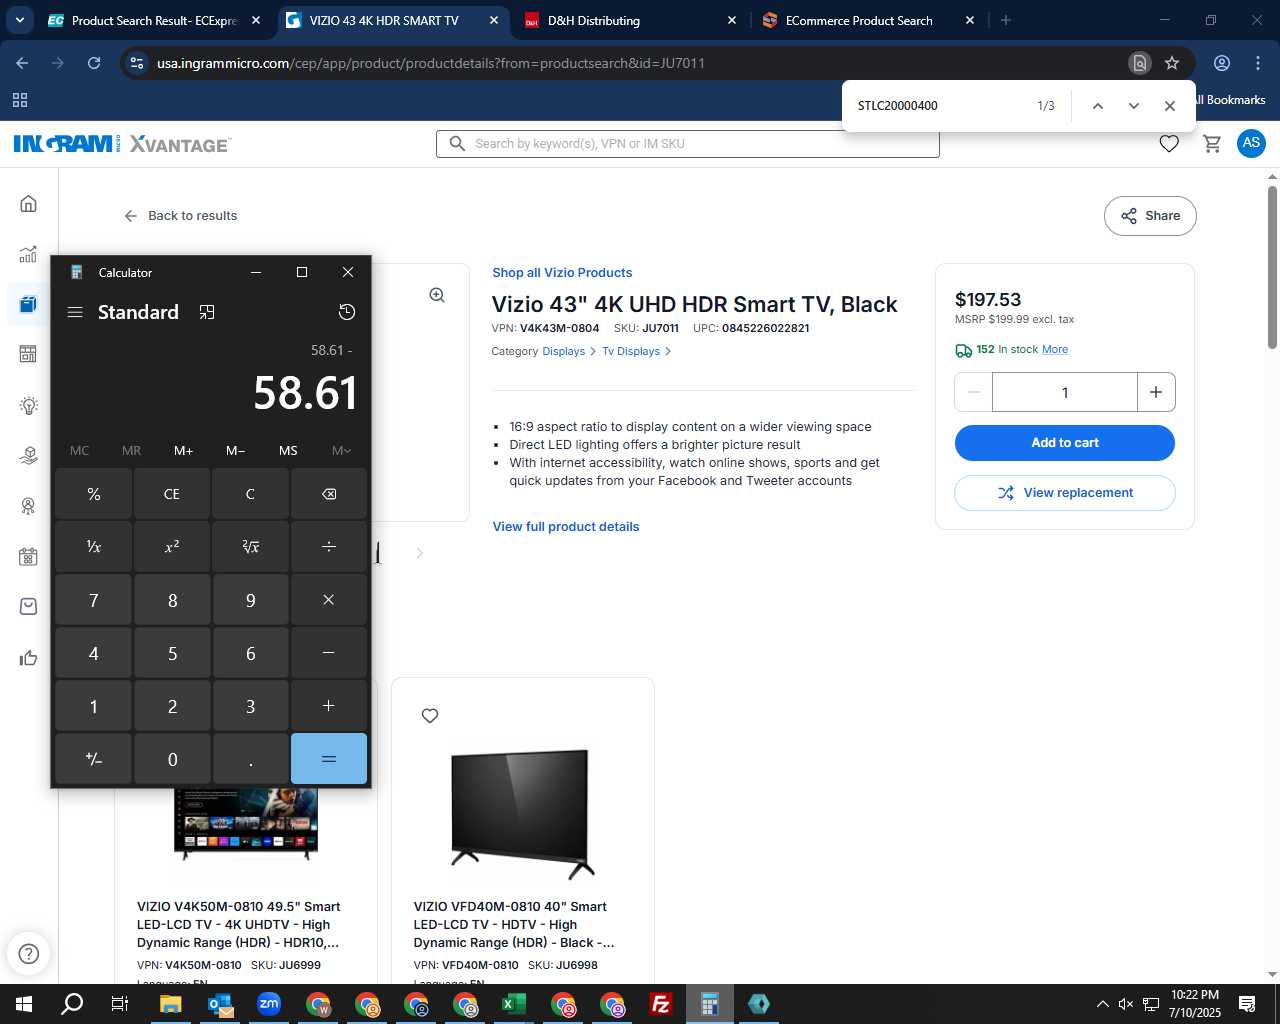Open thumbs-up icon in left sidebar

coord(28,657)
